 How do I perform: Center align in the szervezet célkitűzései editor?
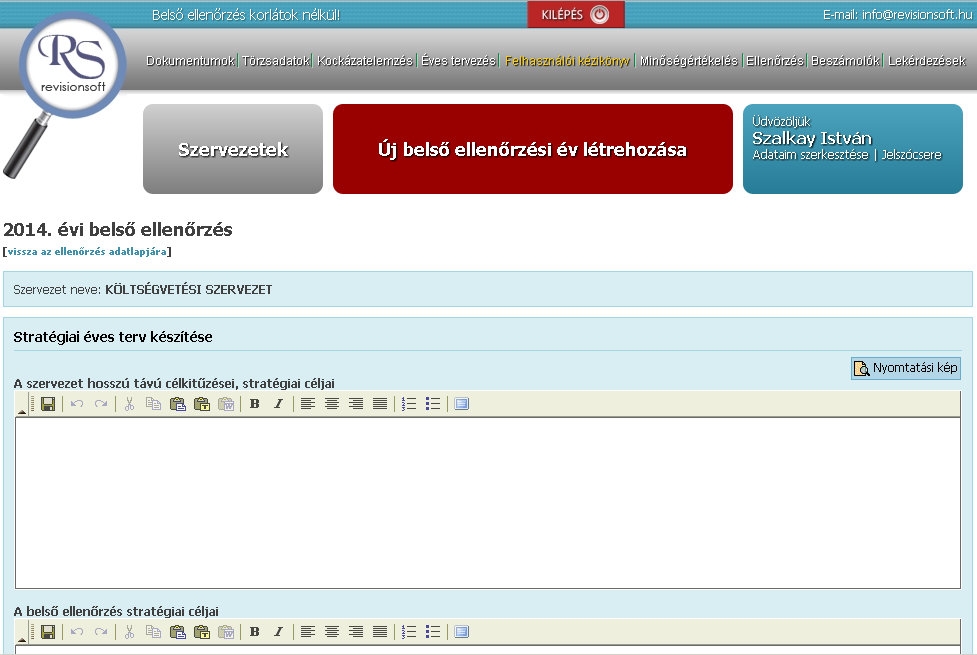pyautogui.click(x=332, y=404)
